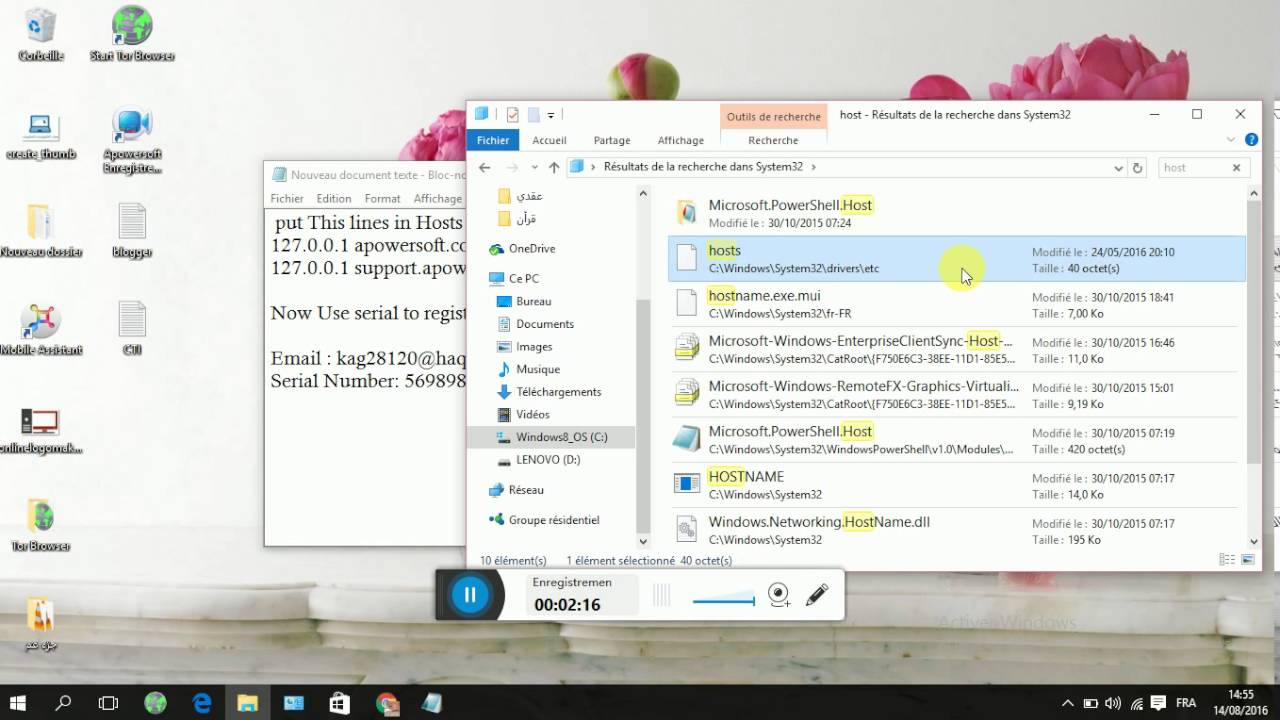
Task: Switch to details view via status bar icon
Action: [1227, 560]
